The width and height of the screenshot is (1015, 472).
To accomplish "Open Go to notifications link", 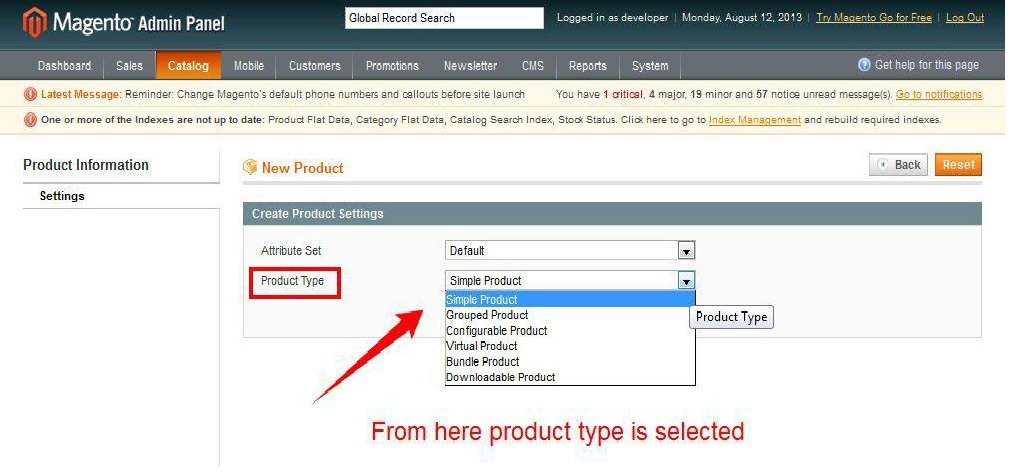I will 939,95.
